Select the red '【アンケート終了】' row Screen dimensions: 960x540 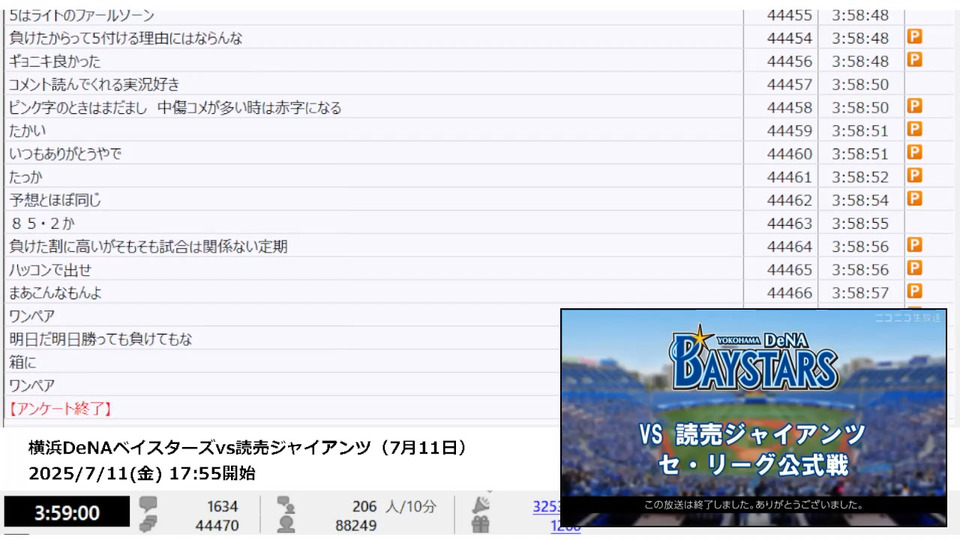click(60, 409)
